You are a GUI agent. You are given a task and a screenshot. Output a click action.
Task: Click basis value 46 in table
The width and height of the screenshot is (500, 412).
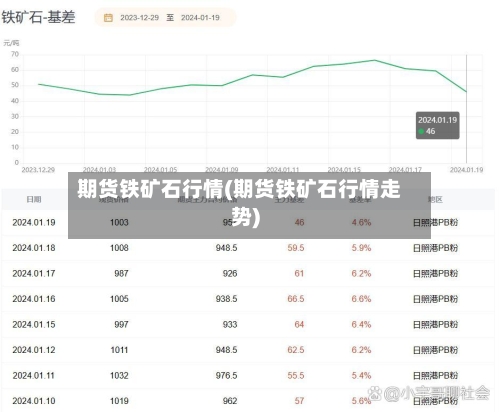point(299,222)
